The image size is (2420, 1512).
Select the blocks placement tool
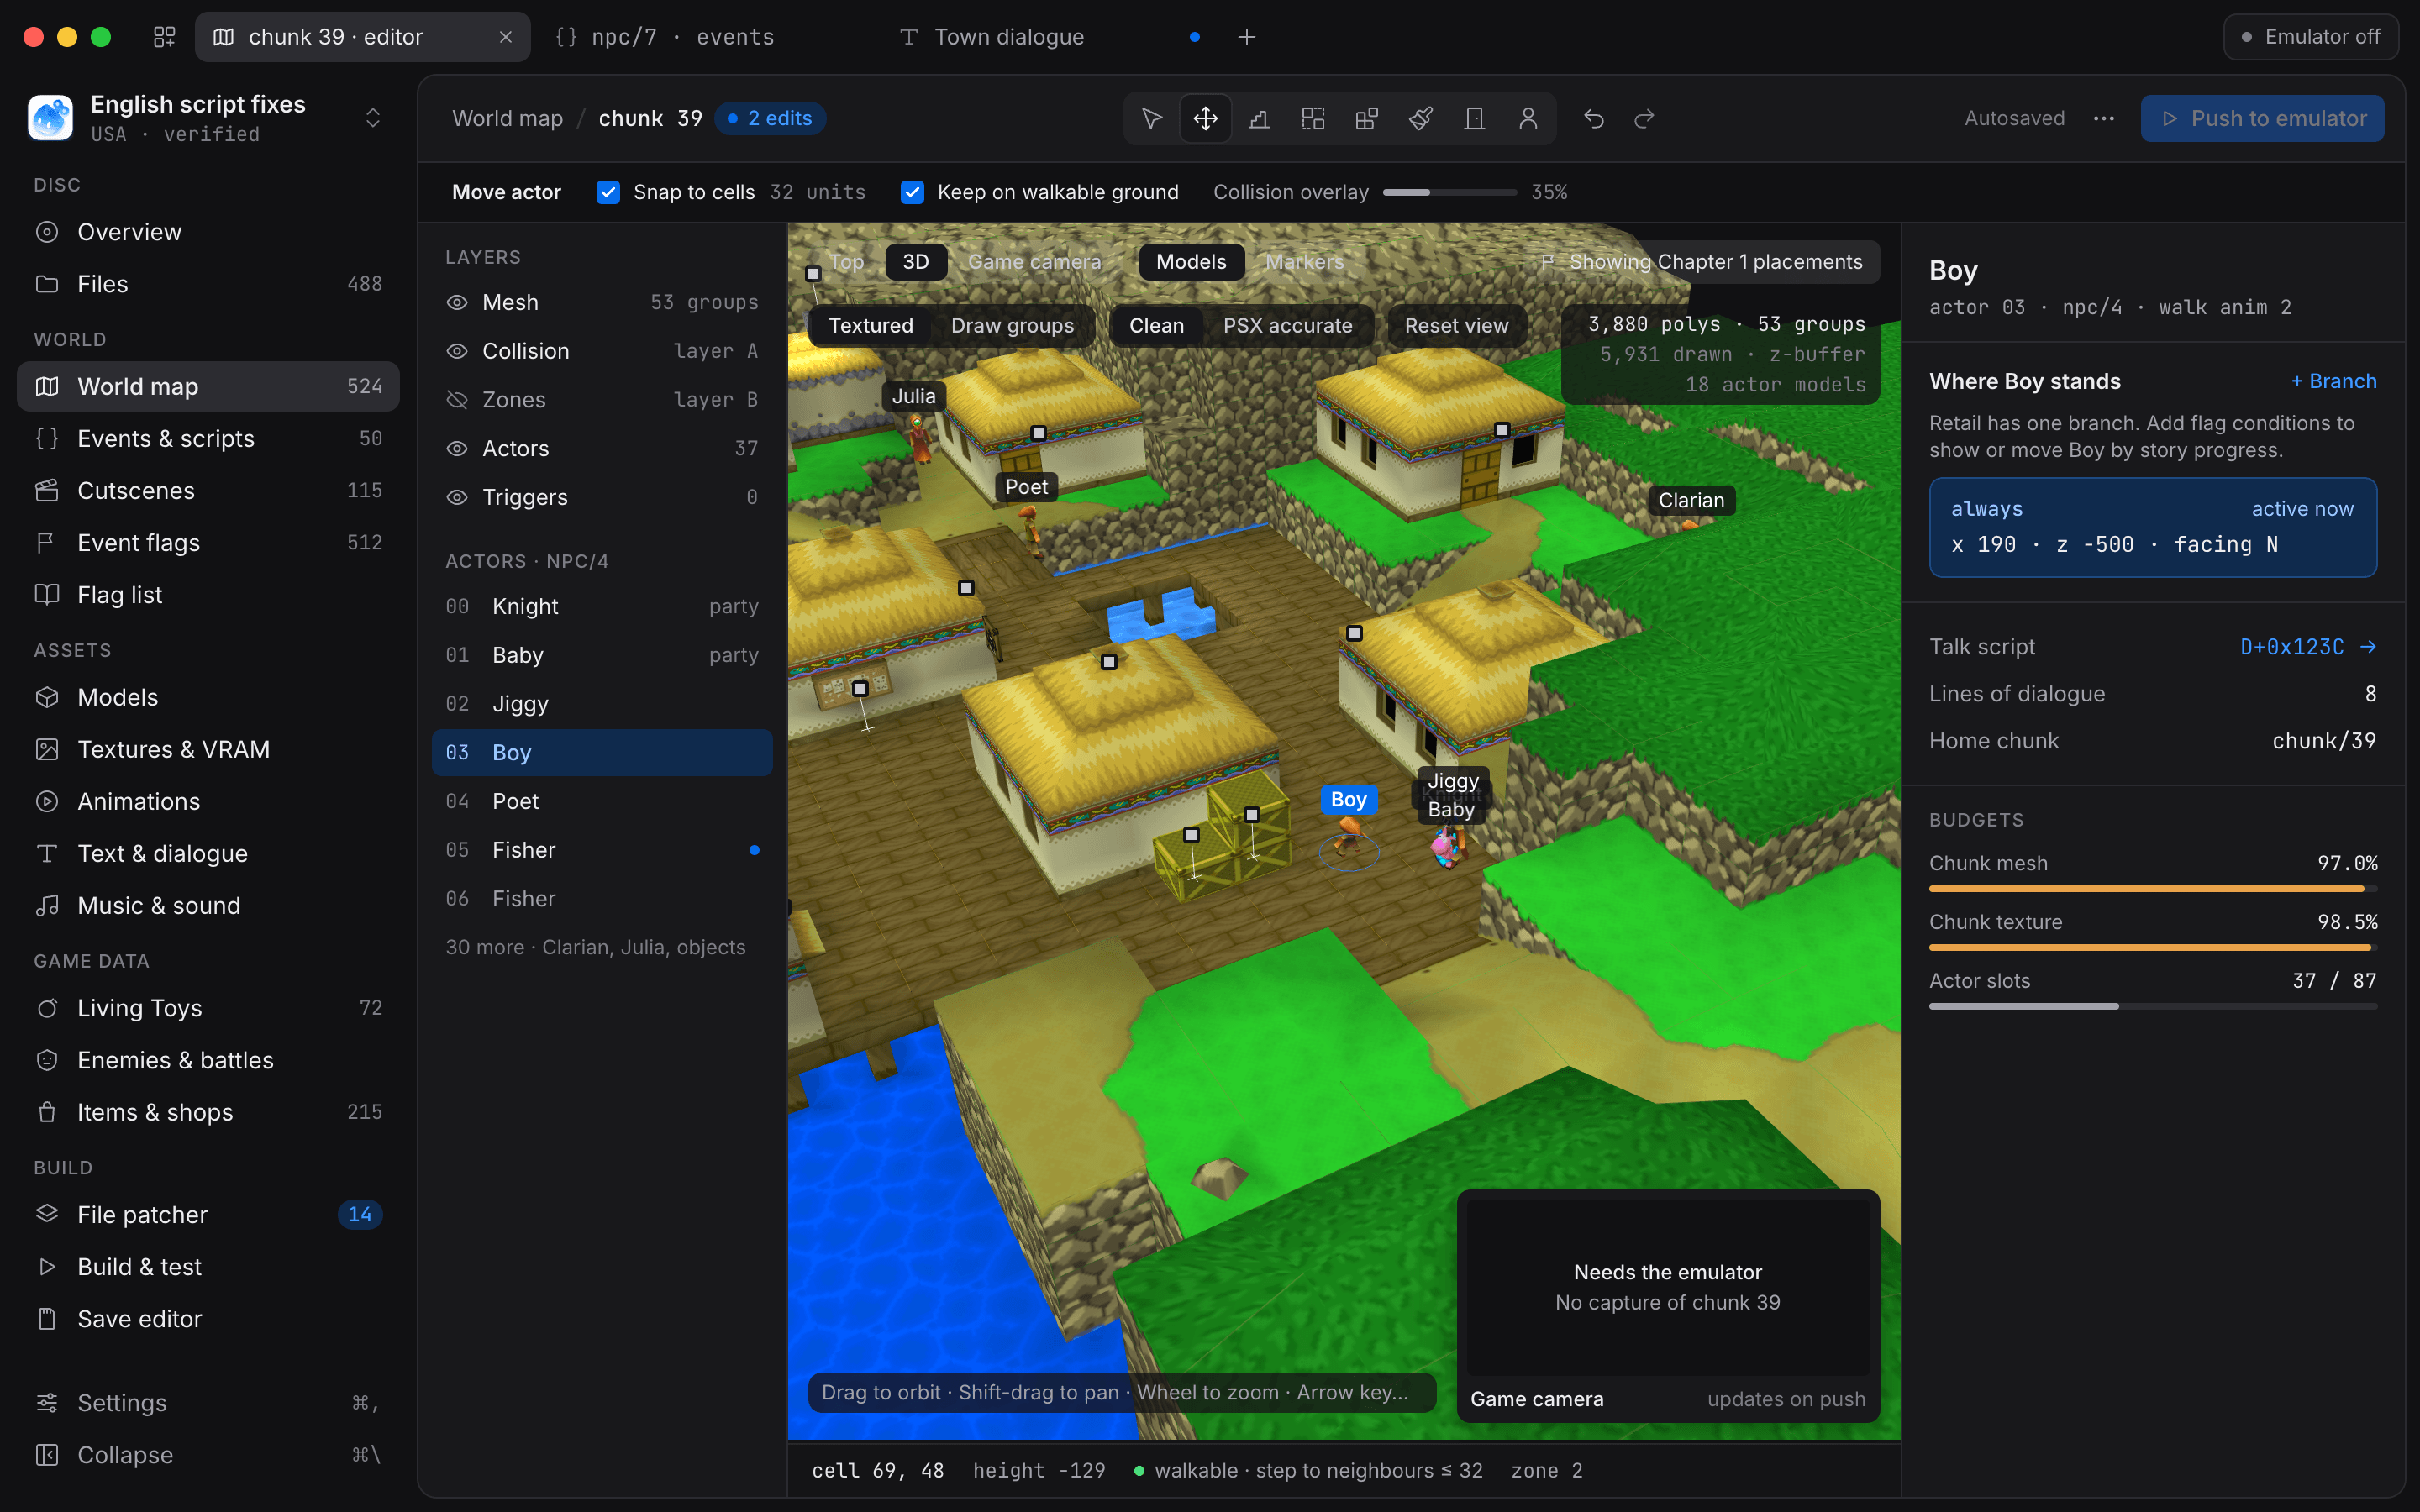coord(1367,118)
